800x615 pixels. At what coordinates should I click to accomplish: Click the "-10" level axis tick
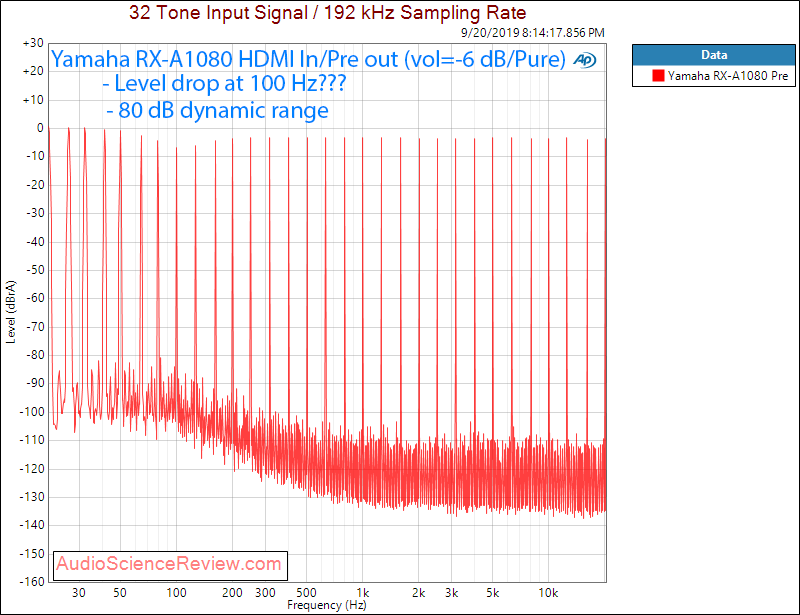35,156
